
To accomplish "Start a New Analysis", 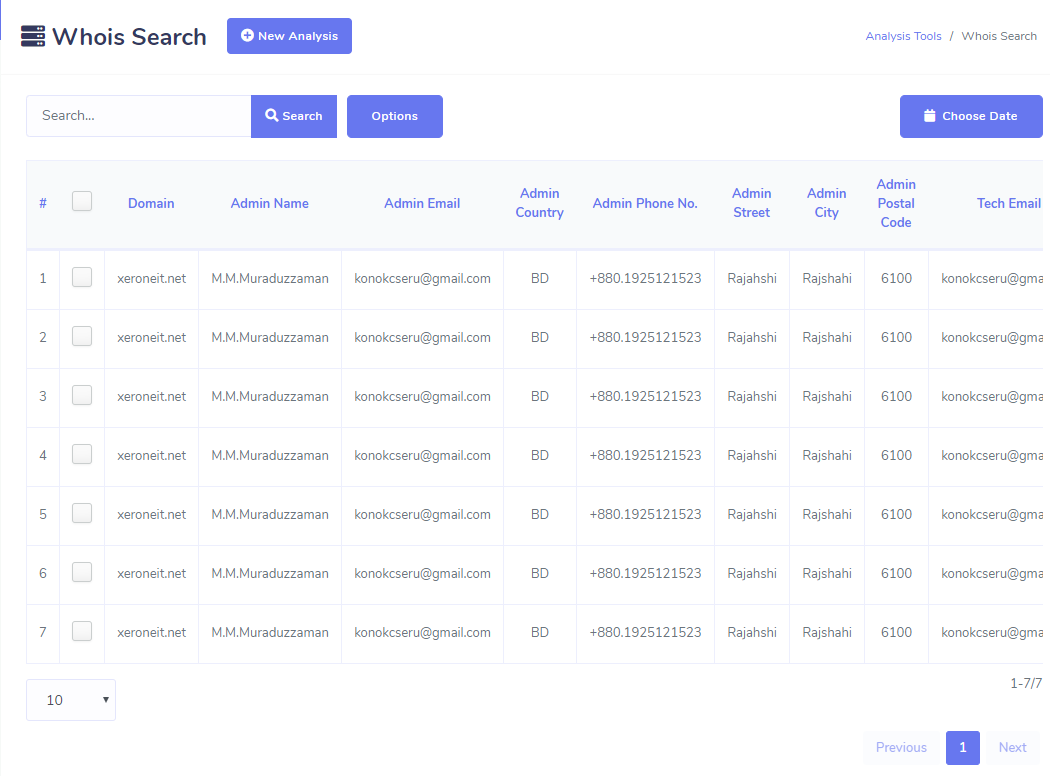I will coord(289,36).
